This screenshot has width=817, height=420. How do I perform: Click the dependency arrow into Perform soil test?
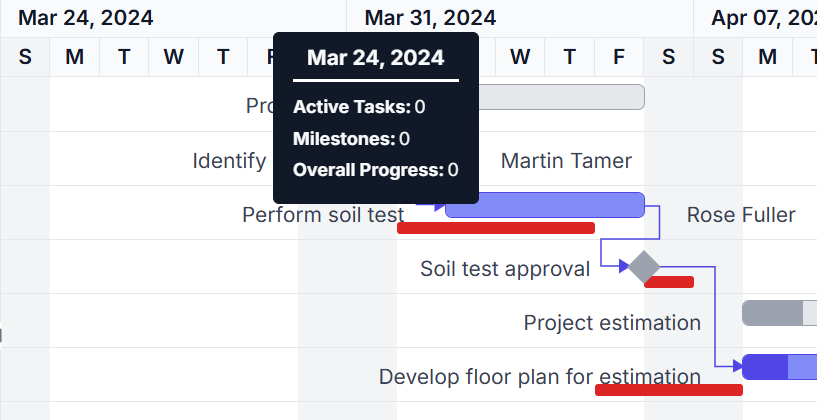[x=440, y=205]
